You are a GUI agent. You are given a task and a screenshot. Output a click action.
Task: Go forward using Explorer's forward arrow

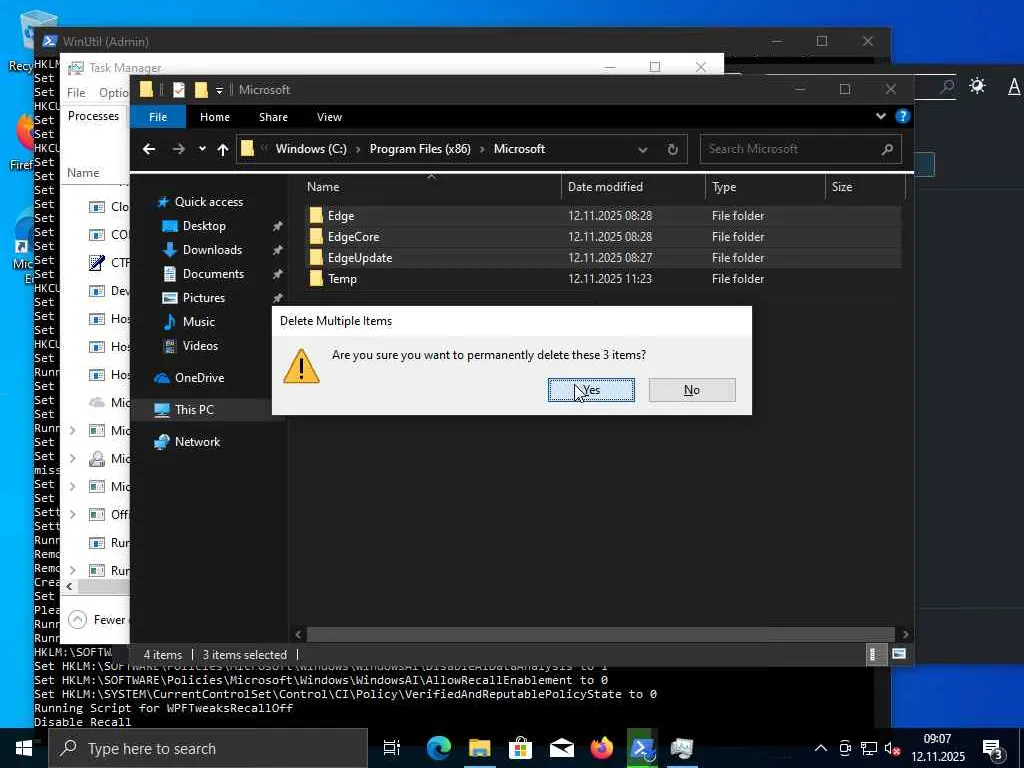[x=178, y=150]
